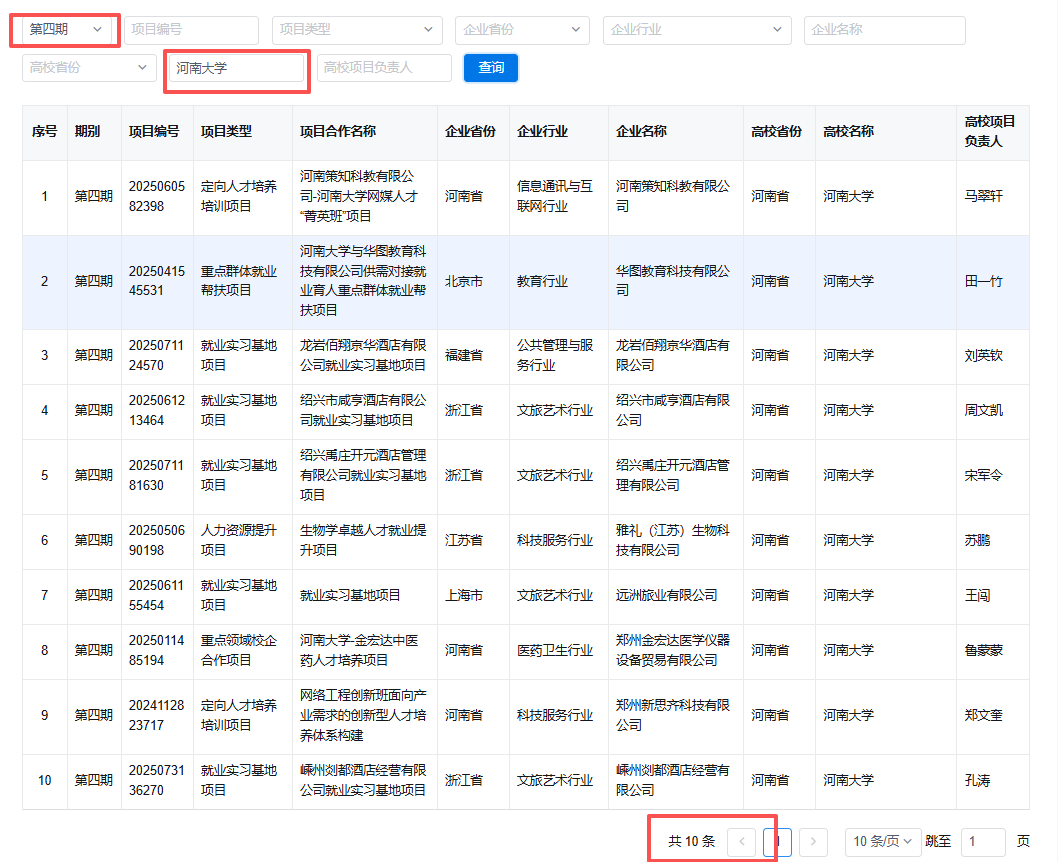The width and height of the screenshot is (1058, 862).
Task: Select project number 2025050690198
Action: [x=157, y=540]
